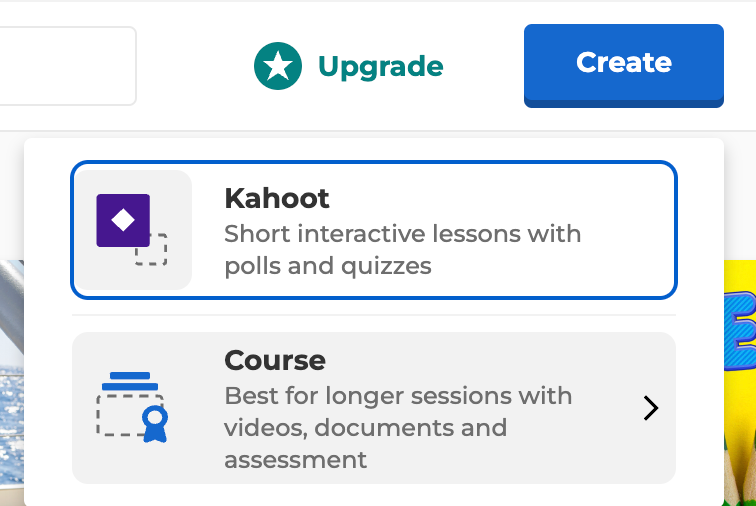Click the Course certificate icon
756x506 pixels.
coord(132,407)
